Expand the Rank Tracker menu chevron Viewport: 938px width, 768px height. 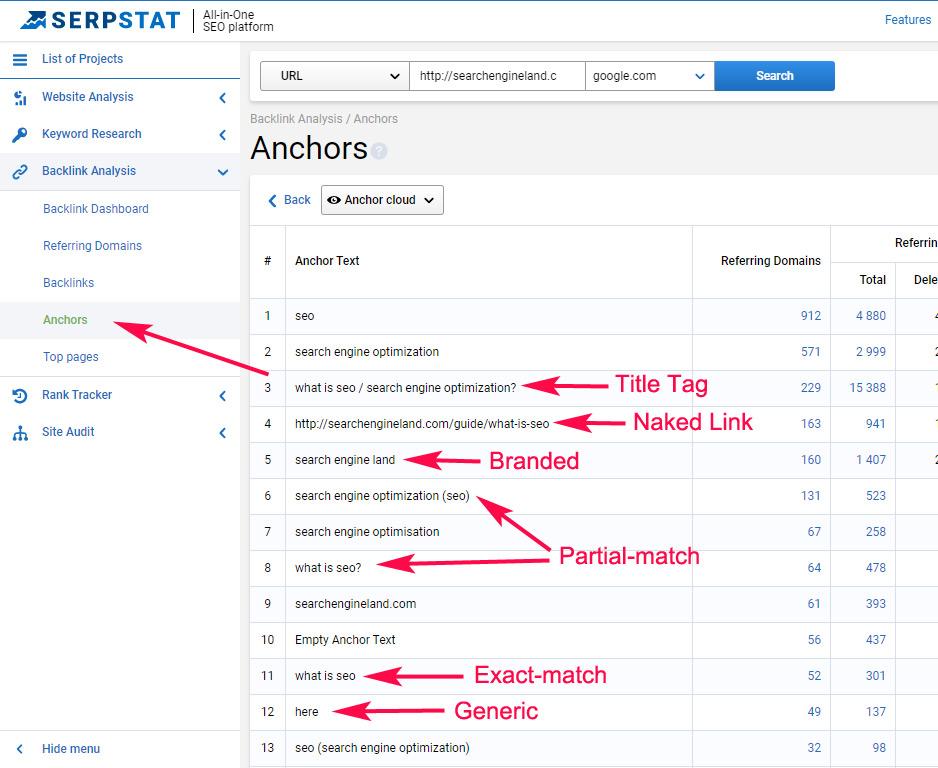click(223, 395)
